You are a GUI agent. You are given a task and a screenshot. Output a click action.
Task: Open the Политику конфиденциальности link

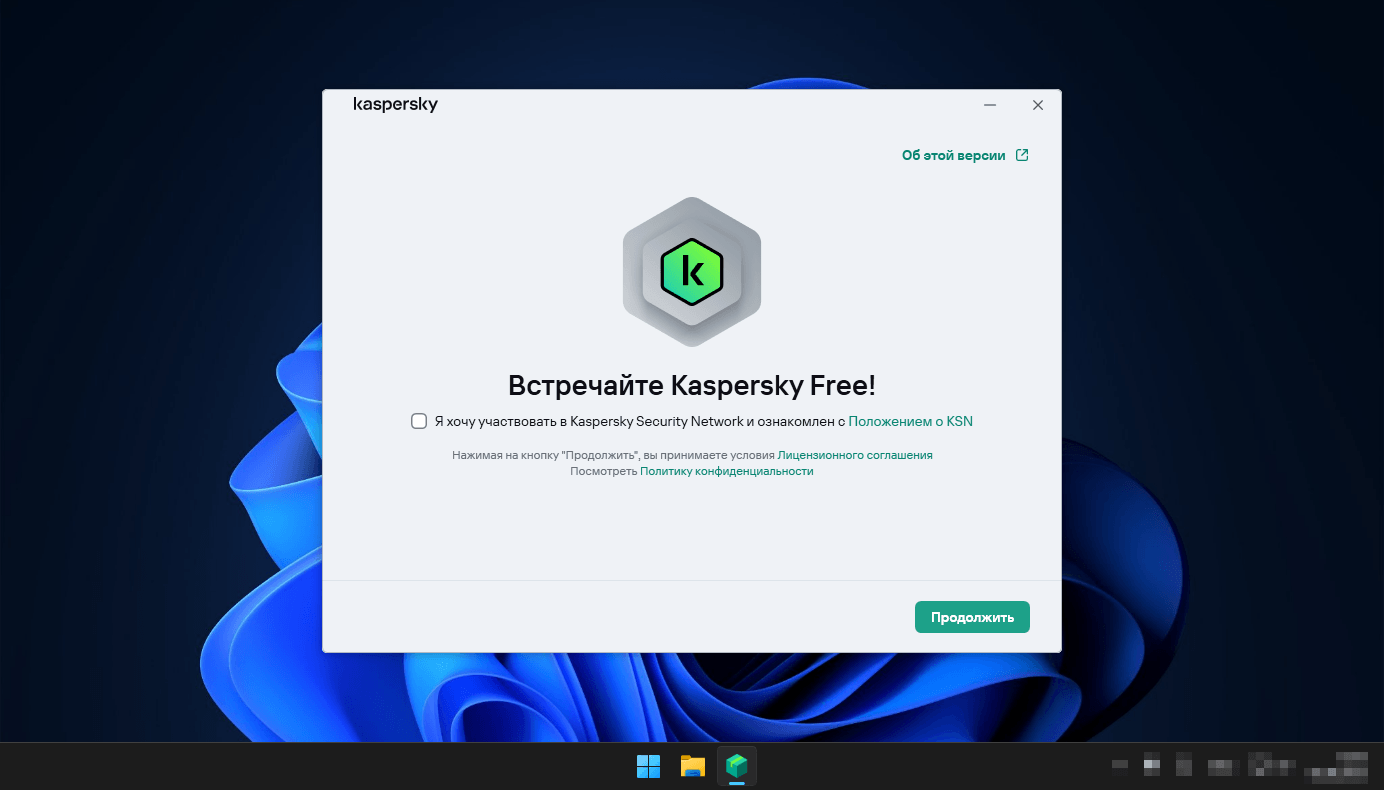pos(727,471)
